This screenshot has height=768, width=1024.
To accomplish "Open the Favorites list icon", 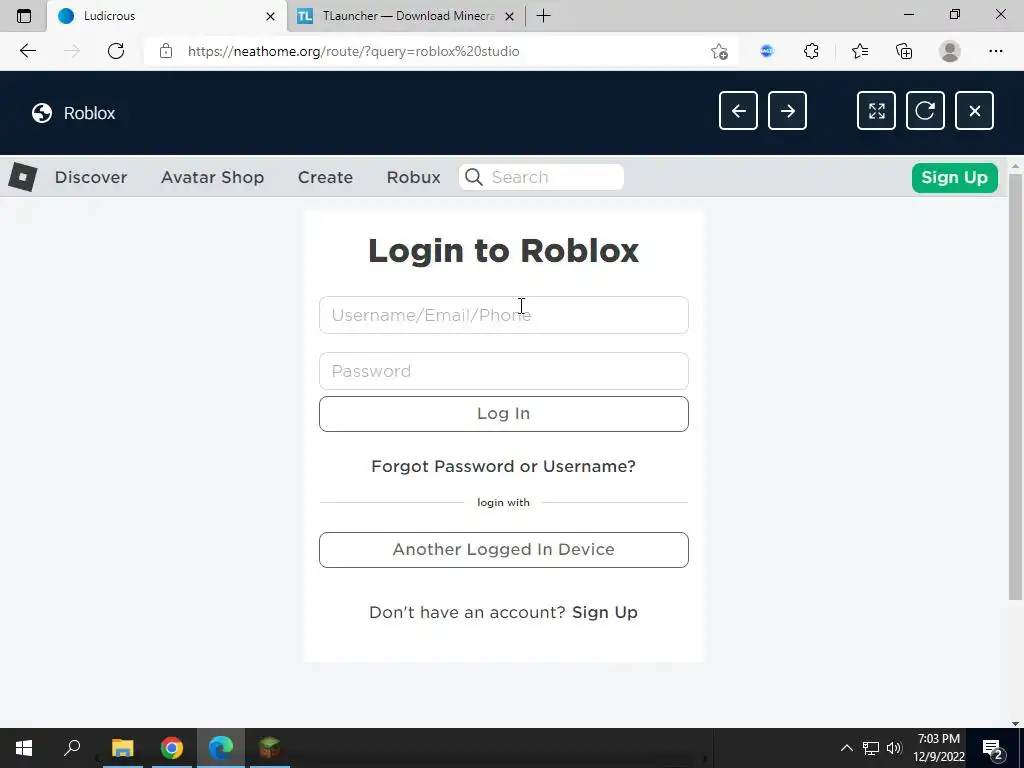I will (x=860, y=51).
